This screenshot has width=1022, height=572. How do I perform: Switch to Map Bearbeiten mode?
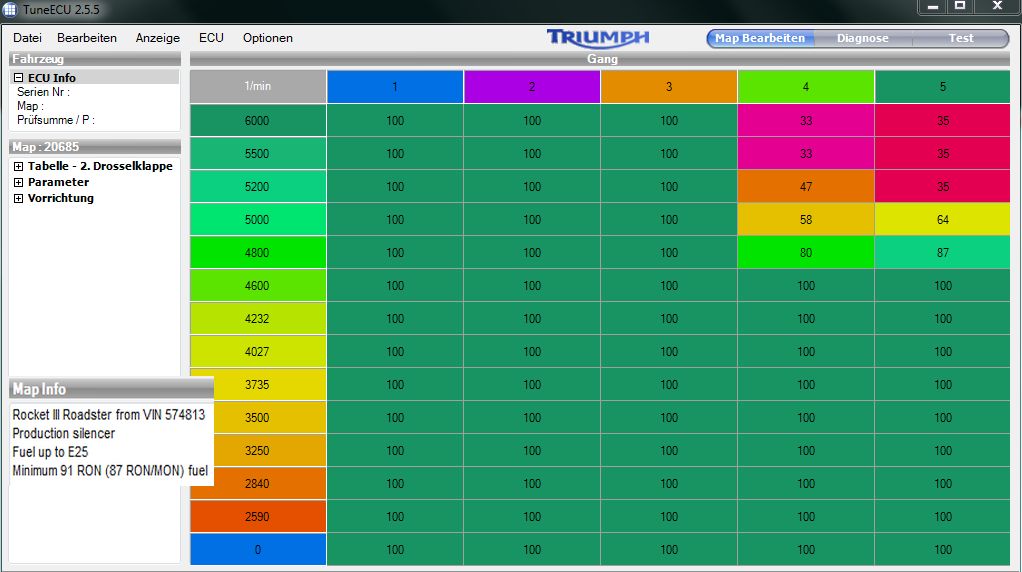pyautogui.click(x=760, y=39)
